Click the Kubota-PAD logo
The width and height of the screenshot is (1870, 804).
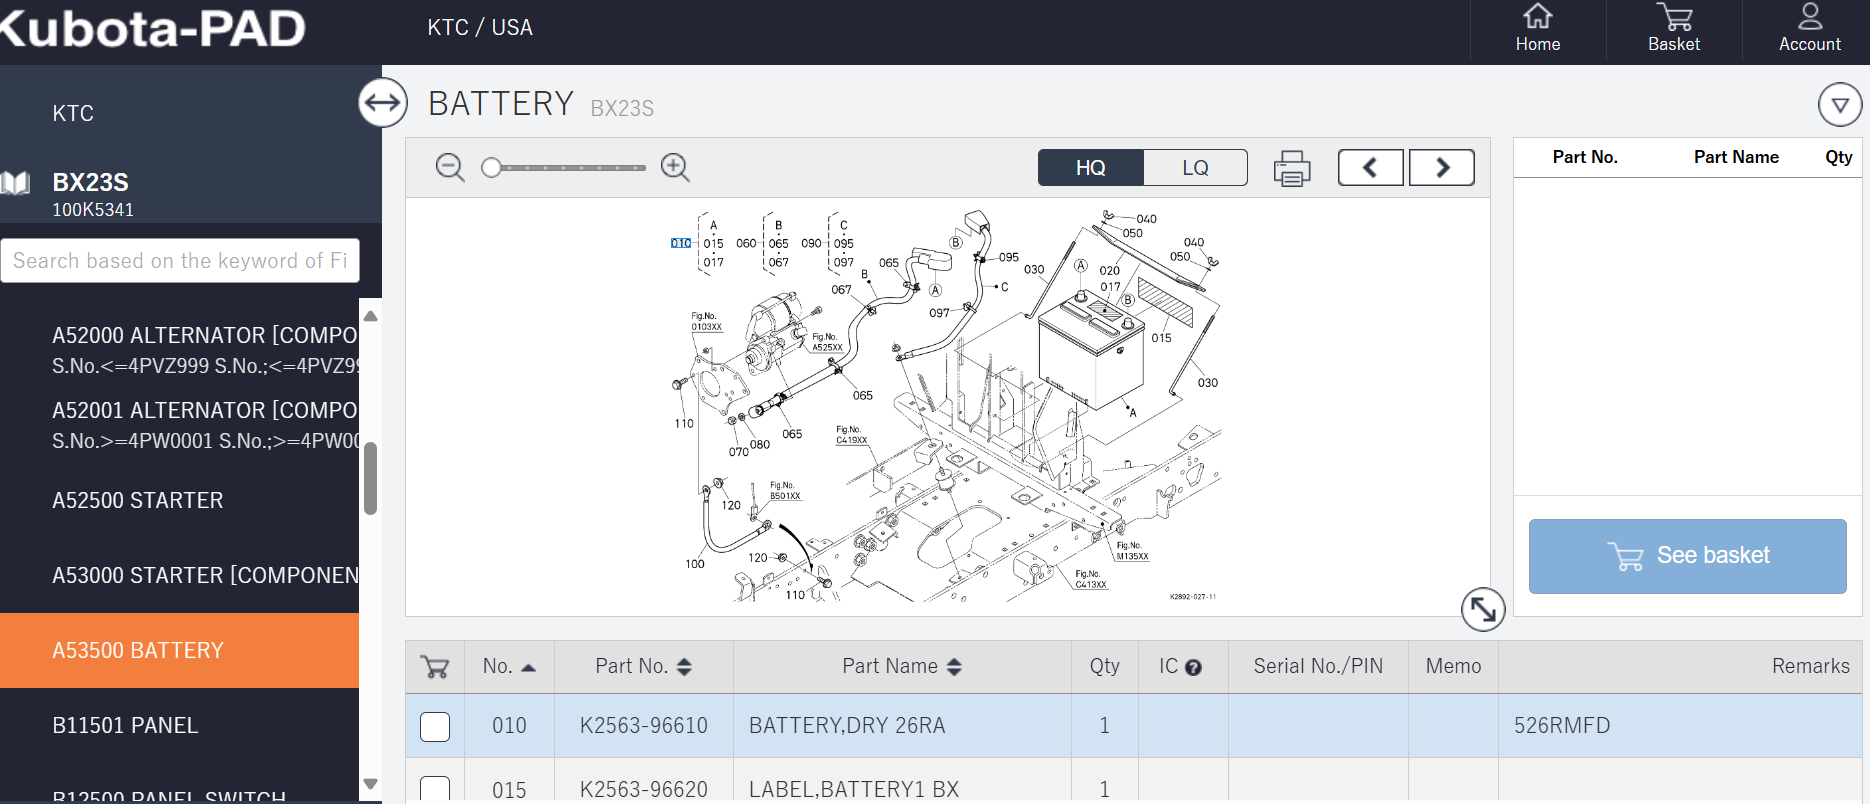tap(152, 28)
